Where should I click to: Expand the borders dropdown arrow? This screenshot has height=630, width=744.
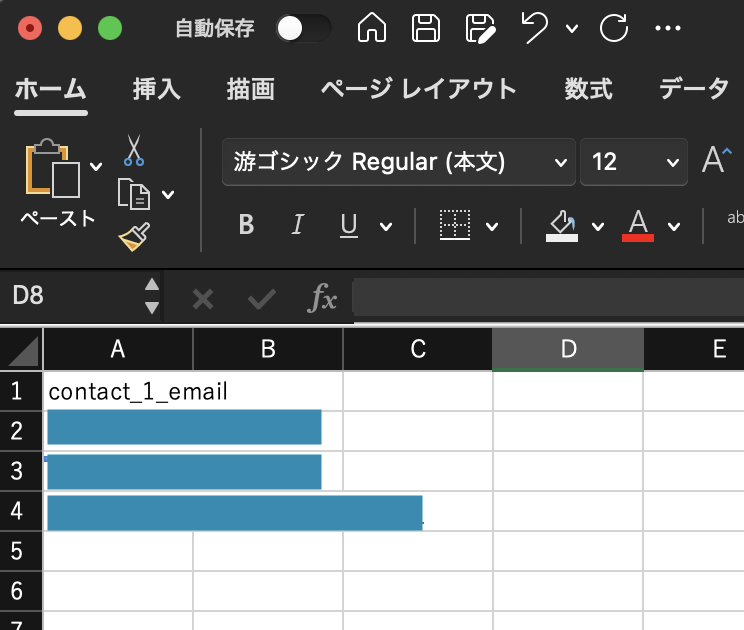coord(492,227)
